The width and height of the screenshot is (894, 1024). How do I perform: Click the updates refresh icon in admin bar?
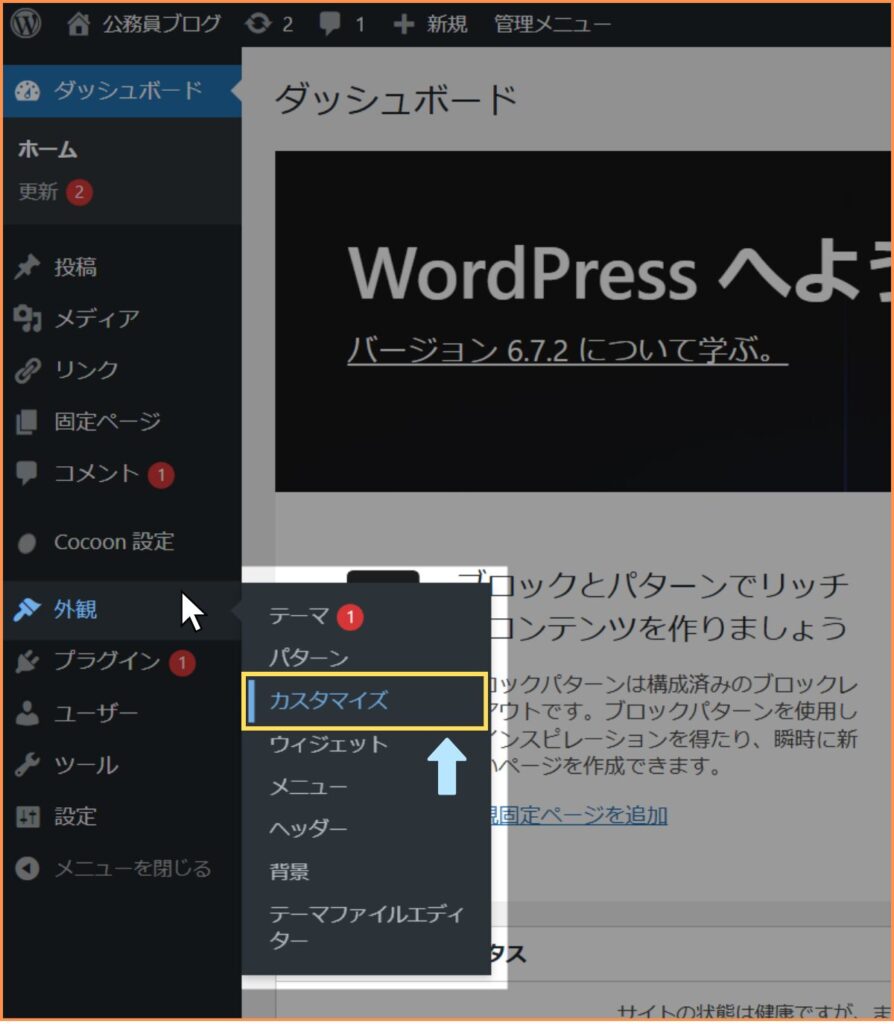click(x=258, y=24)
